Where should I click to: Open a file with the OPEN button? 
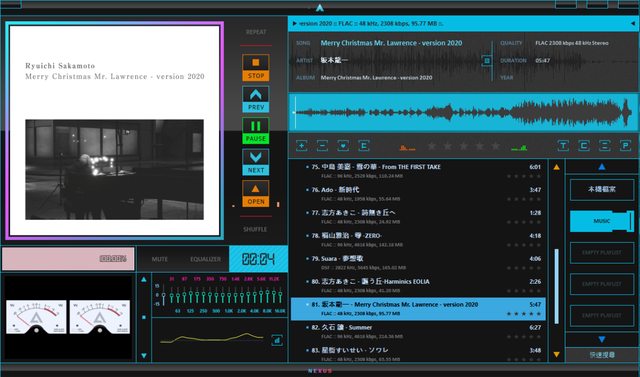click(256, 193)
